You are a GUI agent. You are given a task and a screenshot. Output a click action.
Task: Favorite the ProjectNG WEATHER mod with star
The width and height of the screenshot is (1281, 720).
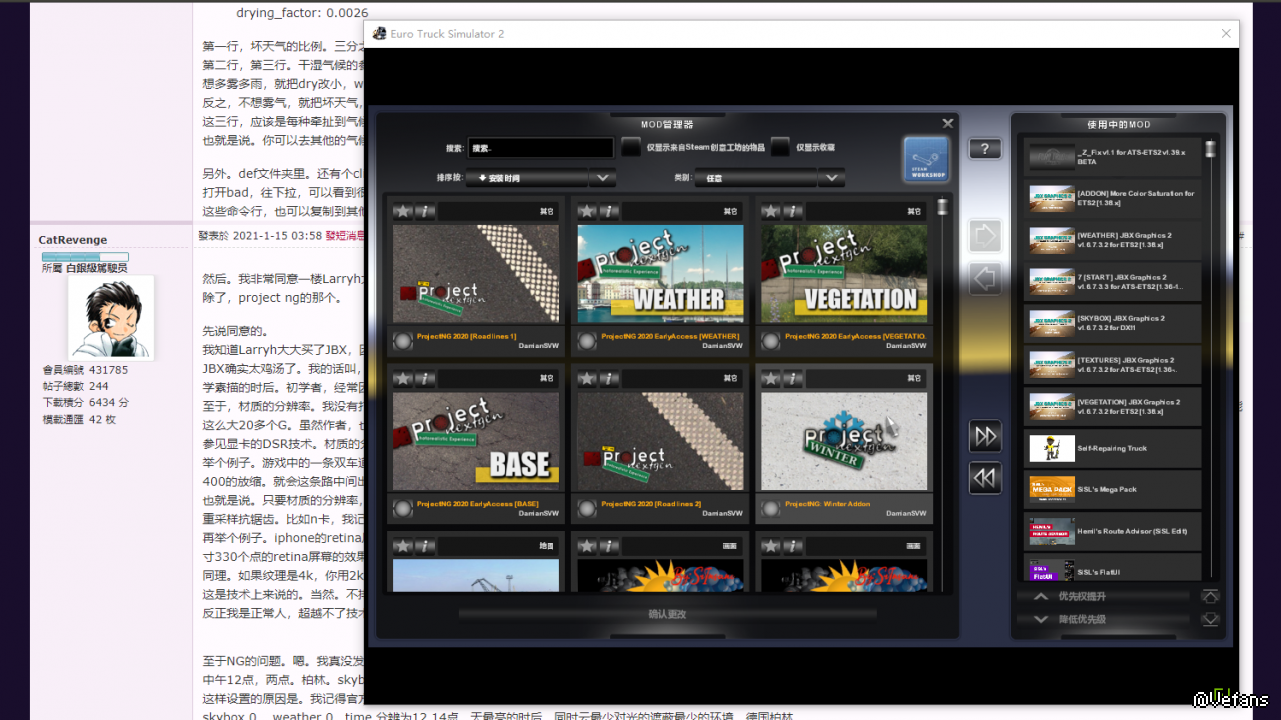click(587, 211)
